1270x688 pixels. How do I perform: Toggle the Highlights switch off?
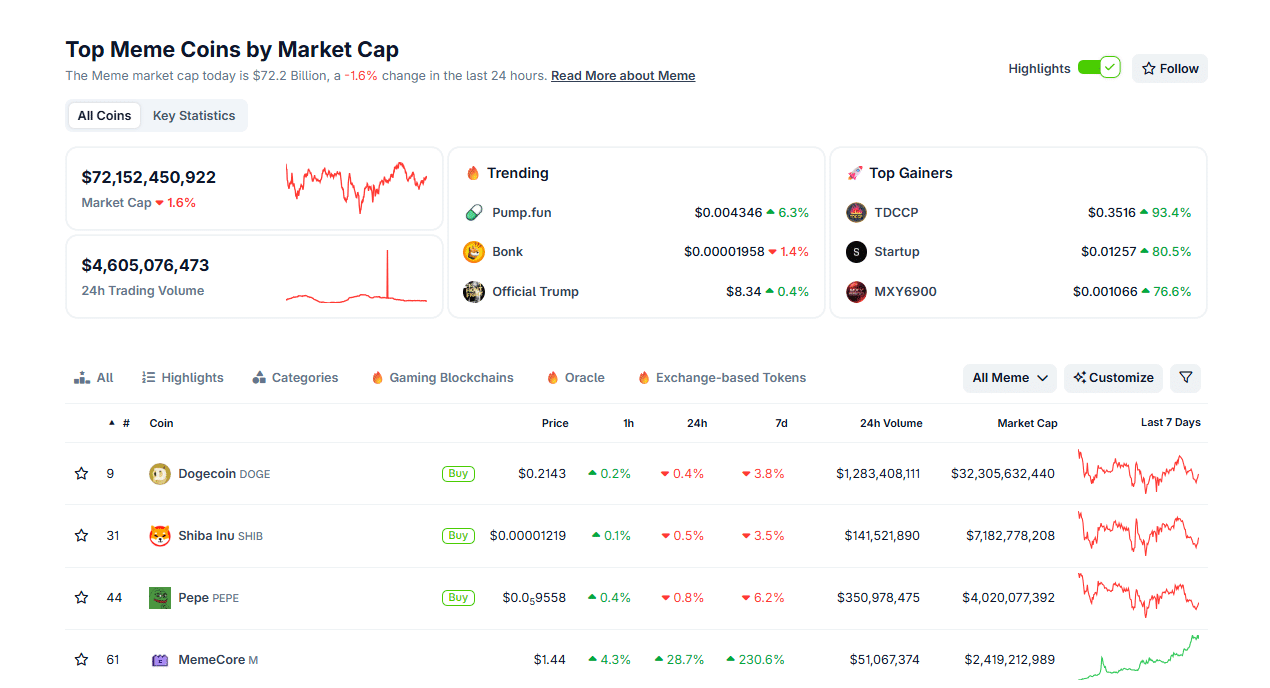[x=1096, y=67]
